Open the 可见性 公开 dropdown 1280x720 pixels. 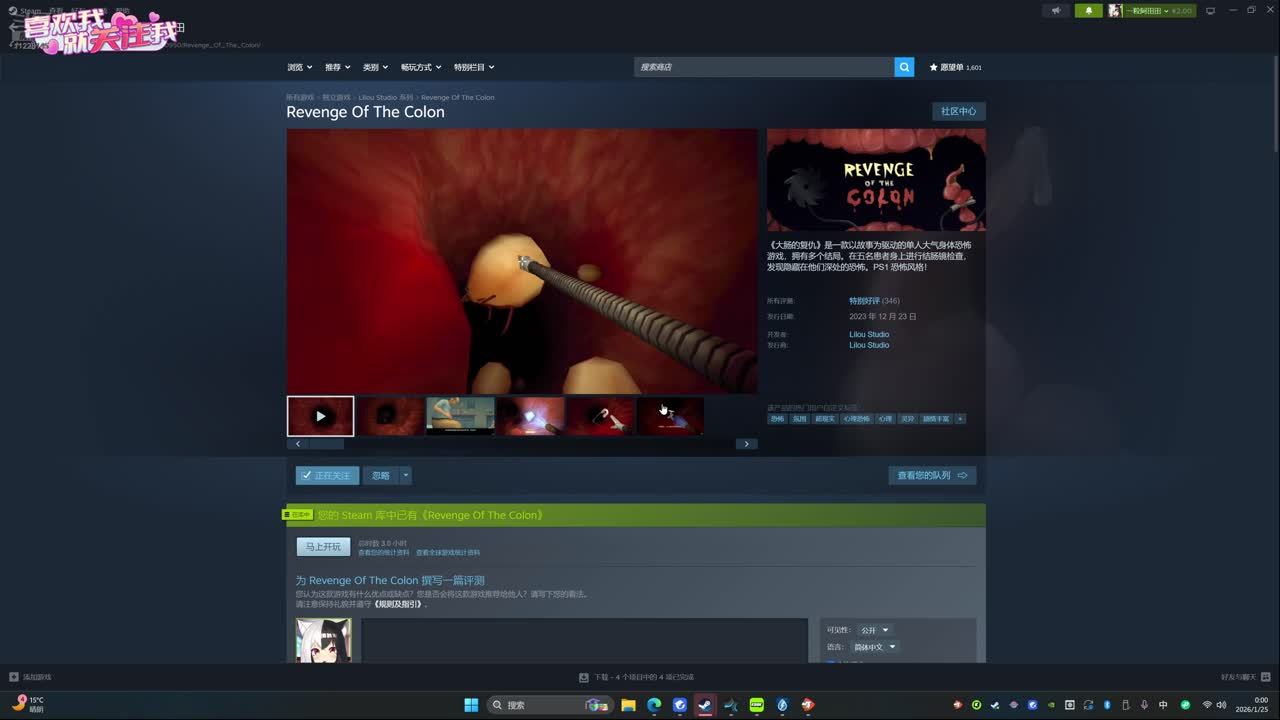click(x=874, y=630)
